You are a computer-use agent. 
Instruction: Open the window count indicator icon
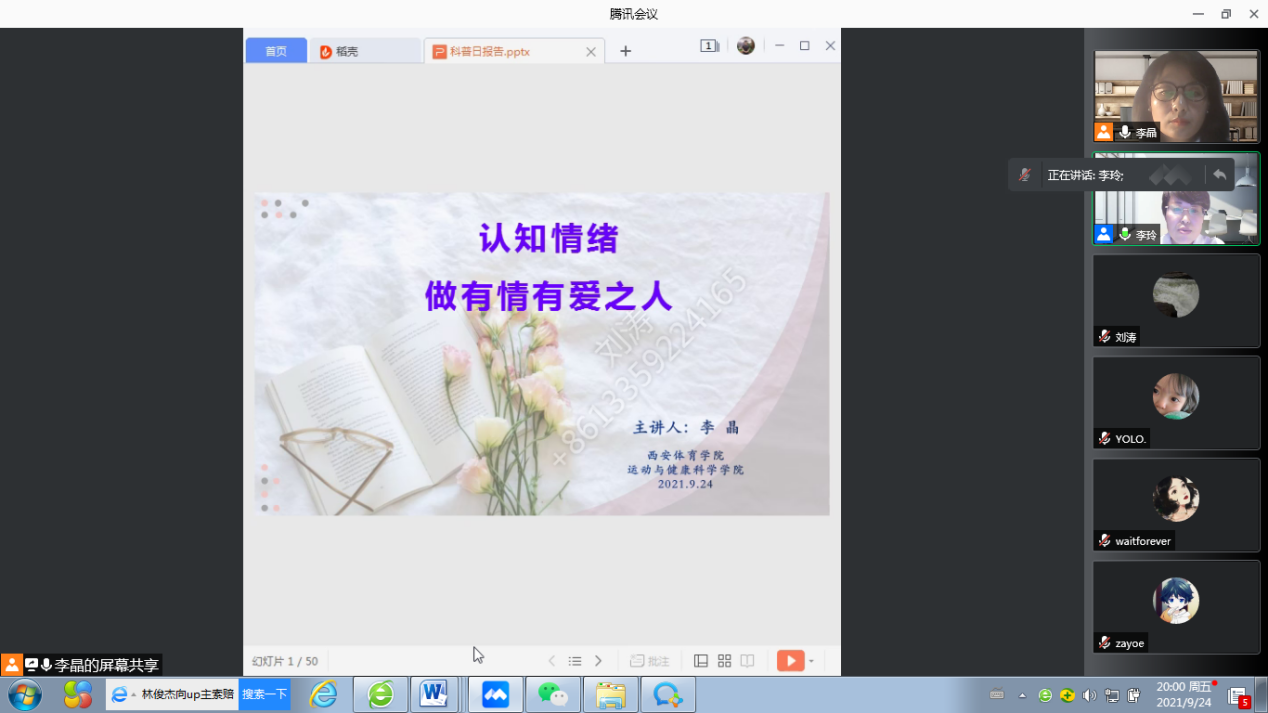tap(709, 46)
